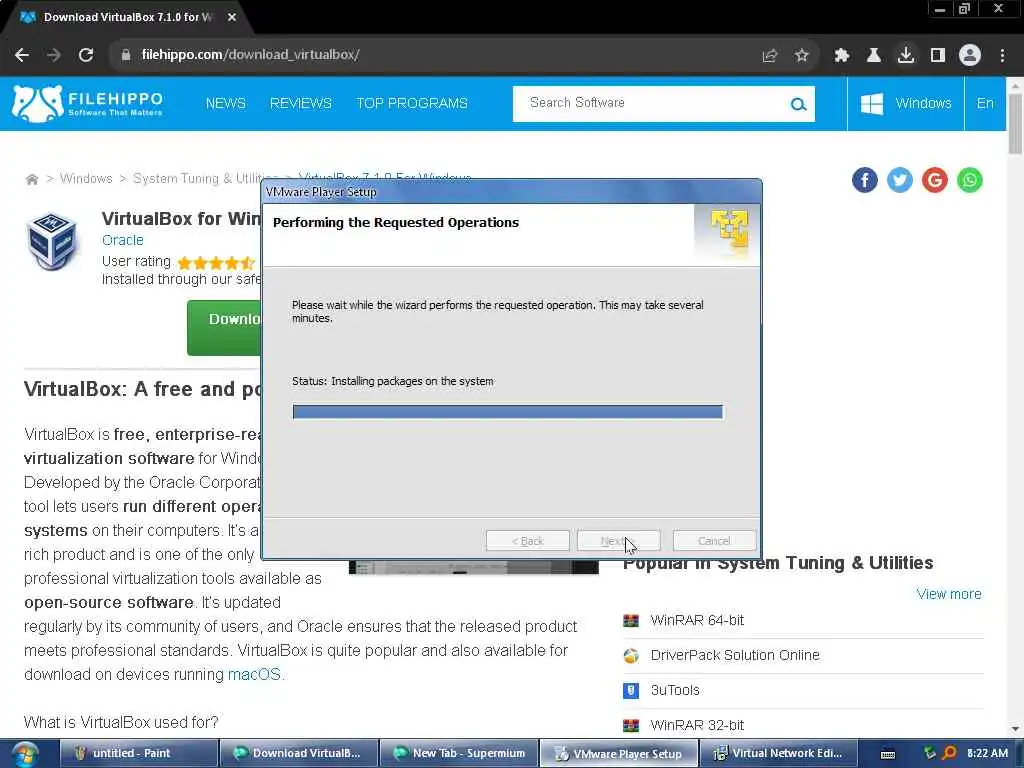
Task: Click the macOS link in description
Action: (x=254, y=675)
